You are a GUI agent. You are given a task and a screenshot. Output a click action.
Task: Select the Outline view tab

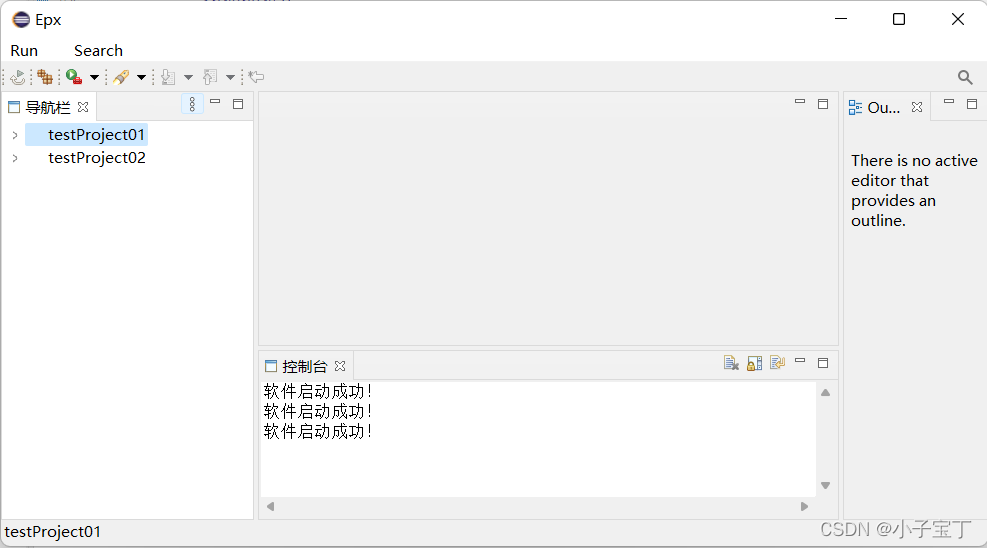(883, 108)
